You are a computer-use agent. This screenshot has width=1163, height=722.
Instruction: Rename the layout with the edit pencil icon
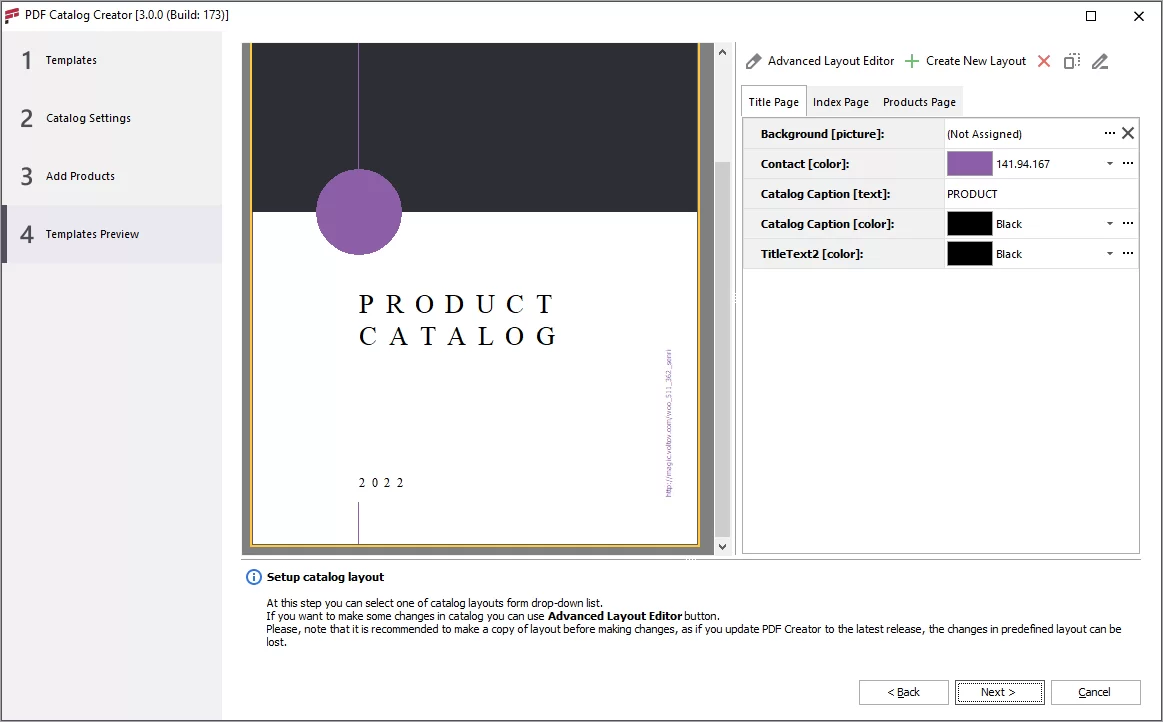point(1100,60)
